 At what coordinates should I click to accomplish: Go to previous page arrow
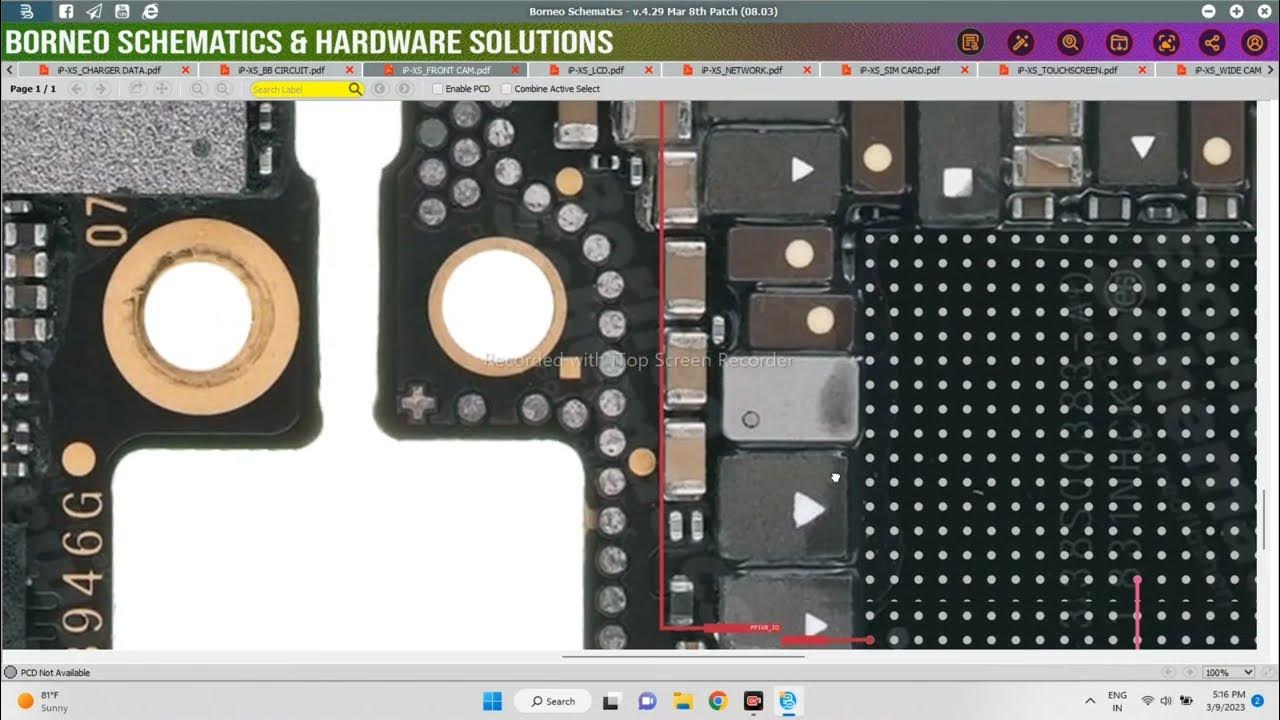[77, 89]
